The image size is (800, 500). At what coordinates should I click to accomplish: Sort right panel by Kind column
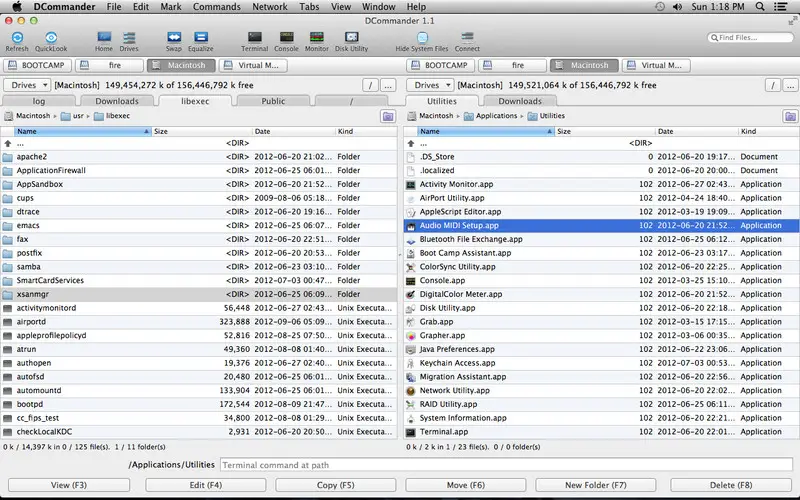click(768, 131)
